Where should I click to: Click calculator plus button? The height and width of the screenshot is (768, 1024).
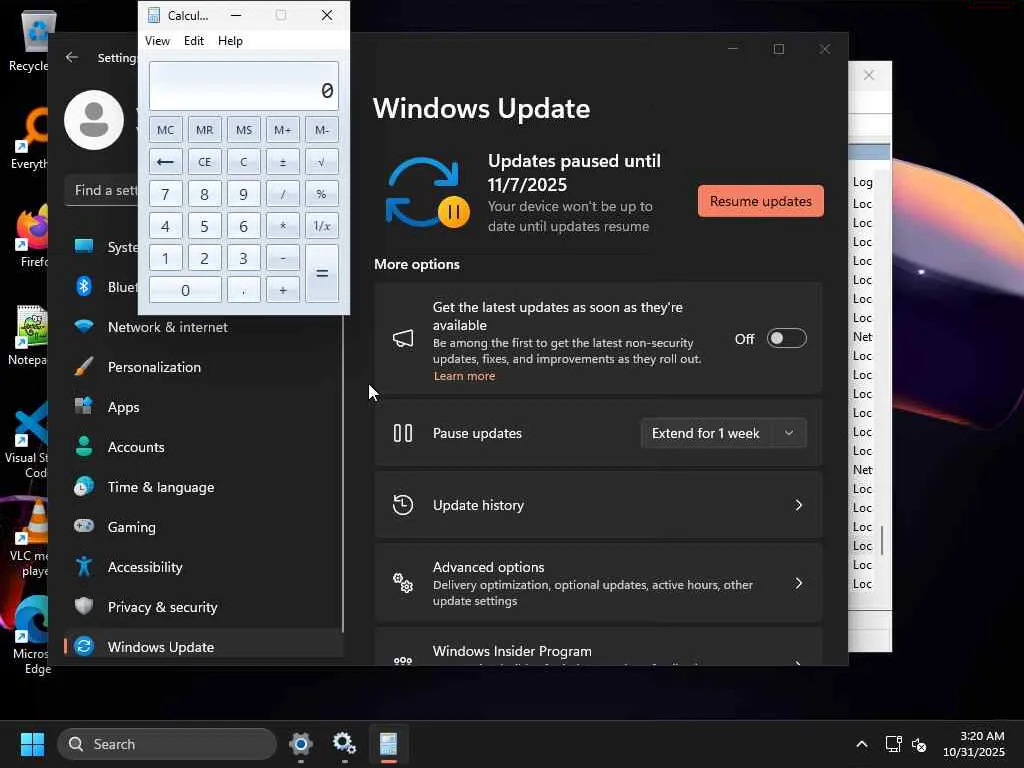click(x=283, y=289)
